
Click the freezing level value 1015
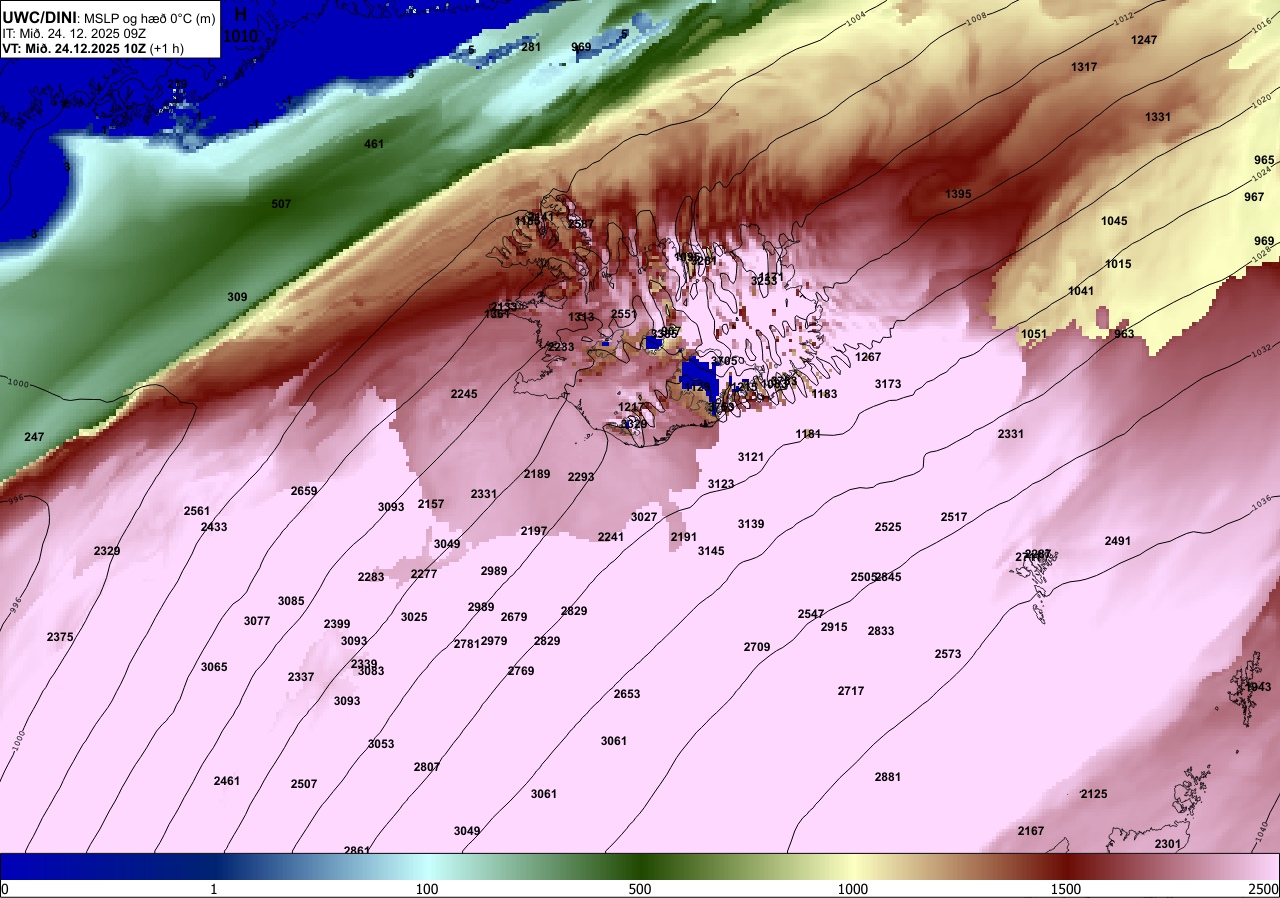(1118, 264)
